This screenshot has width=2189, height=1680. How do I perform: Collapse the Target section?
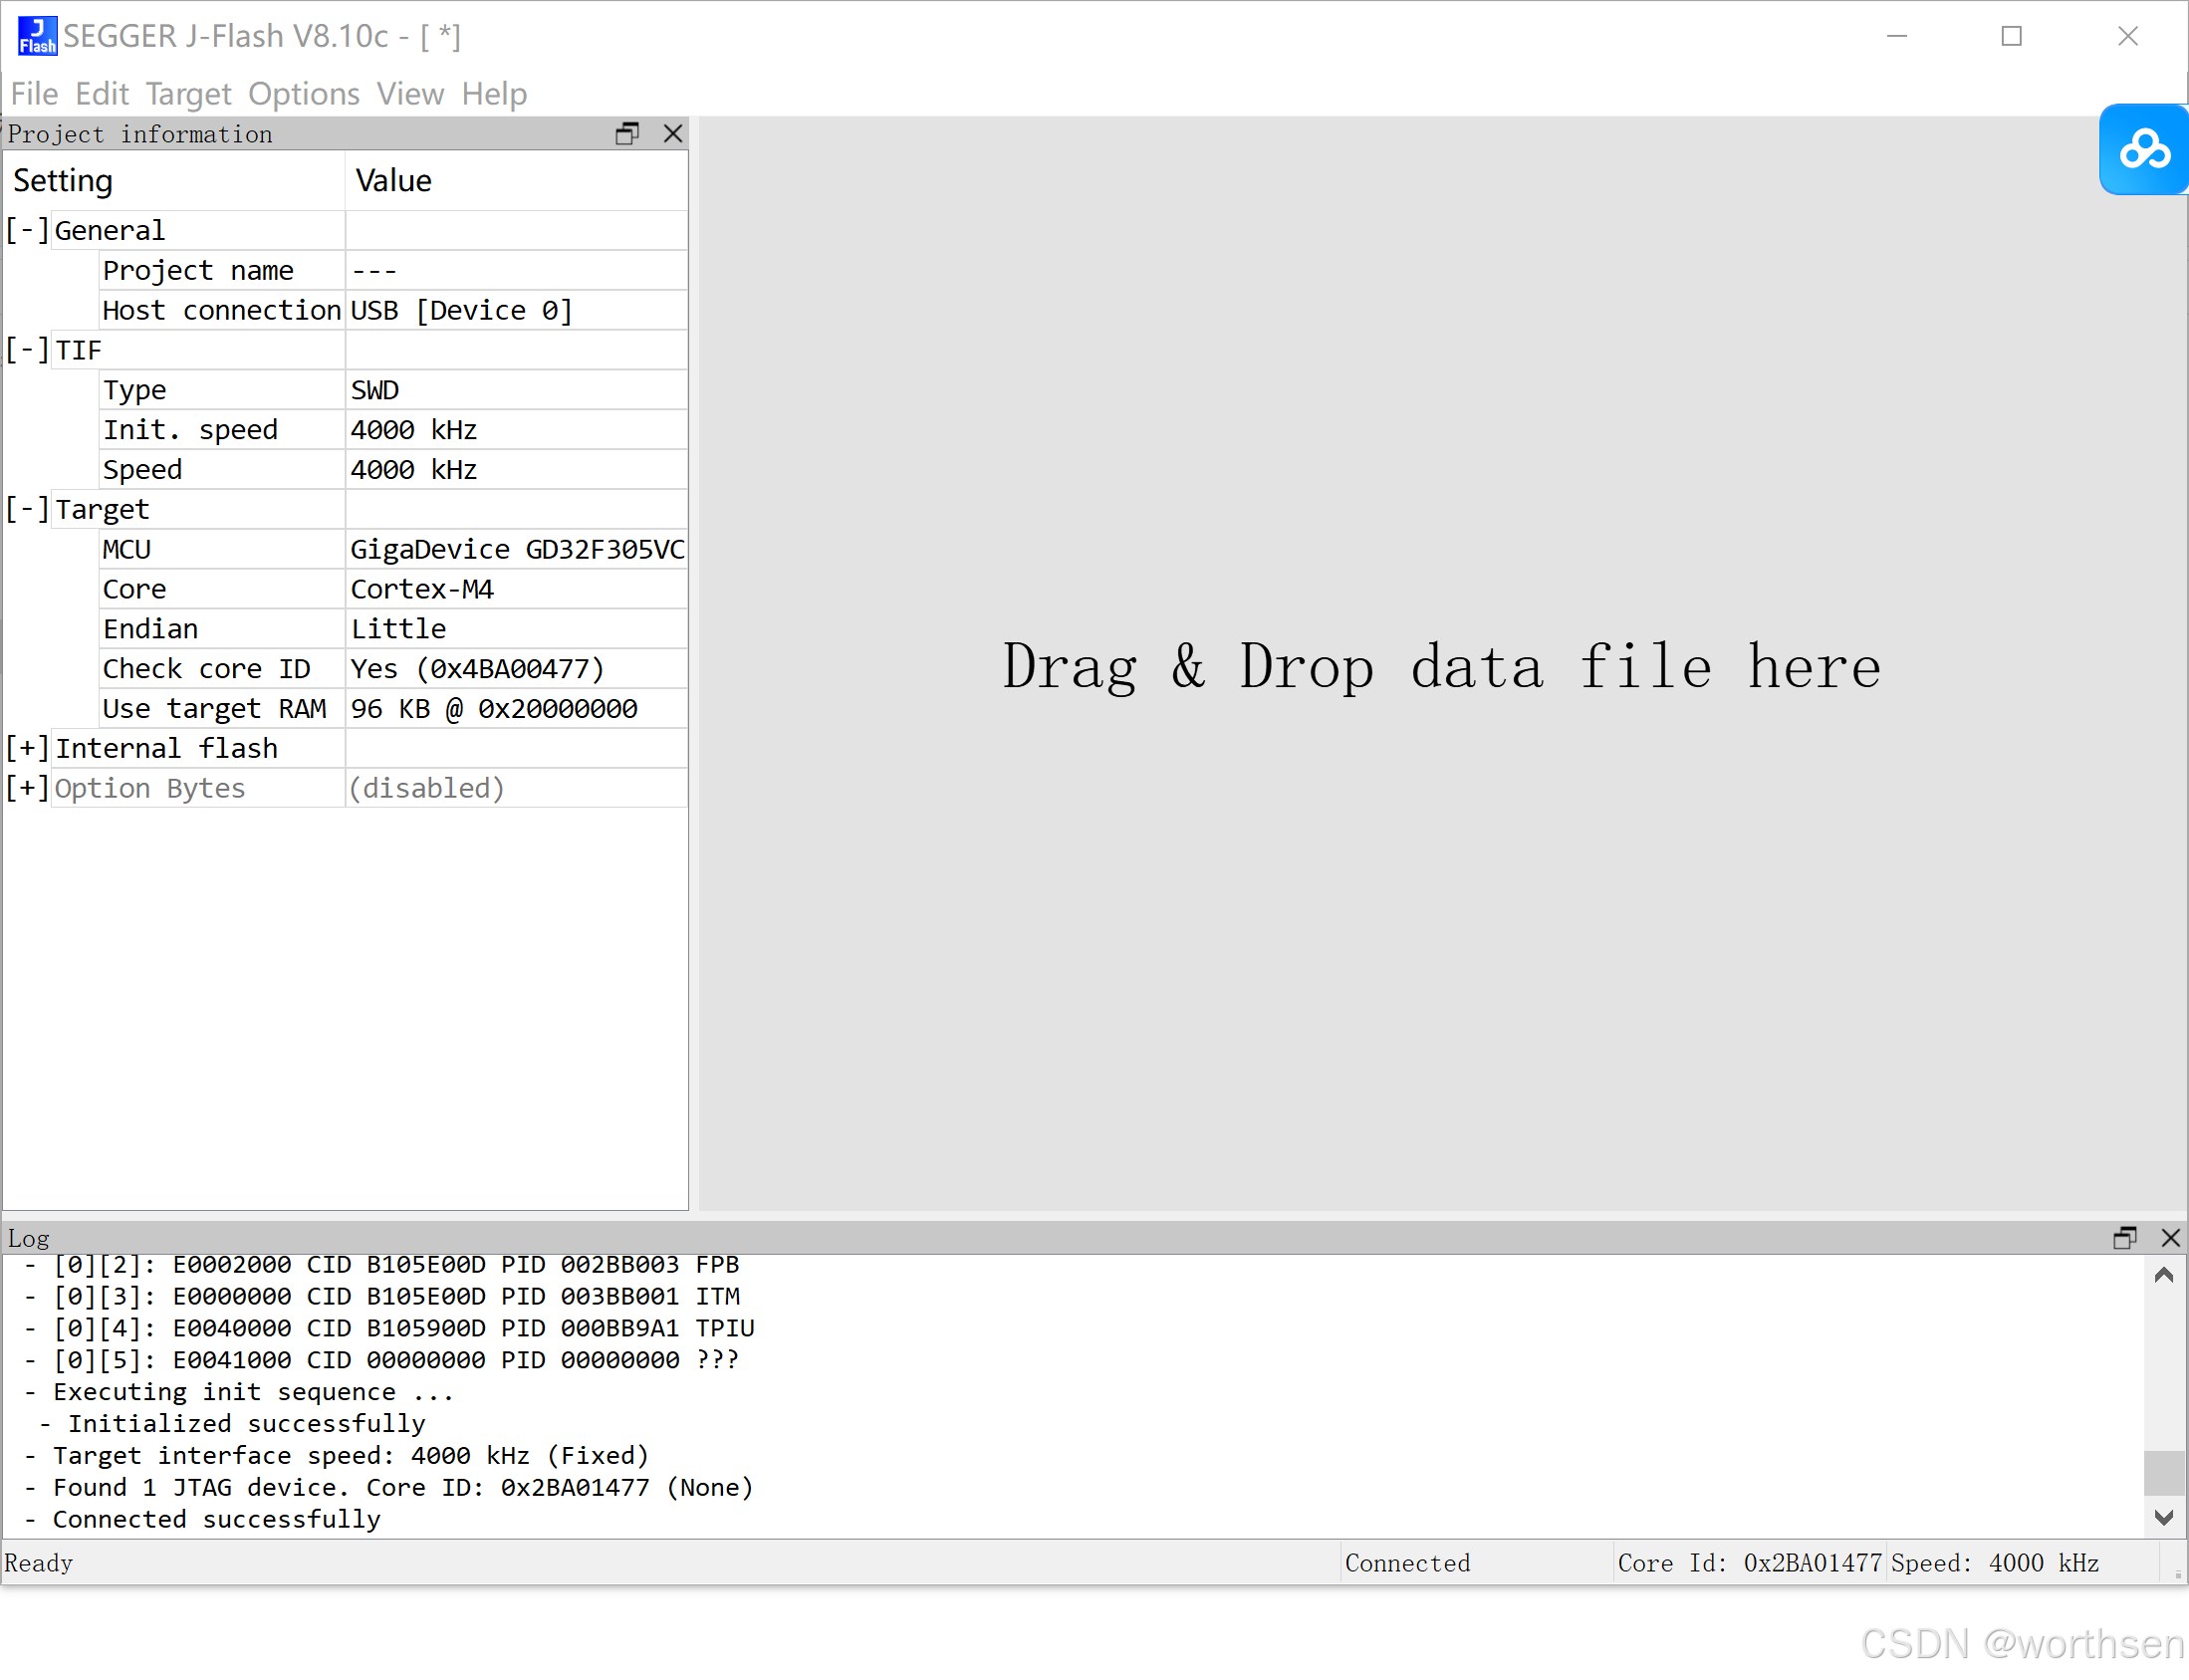[x=27, y=510]
